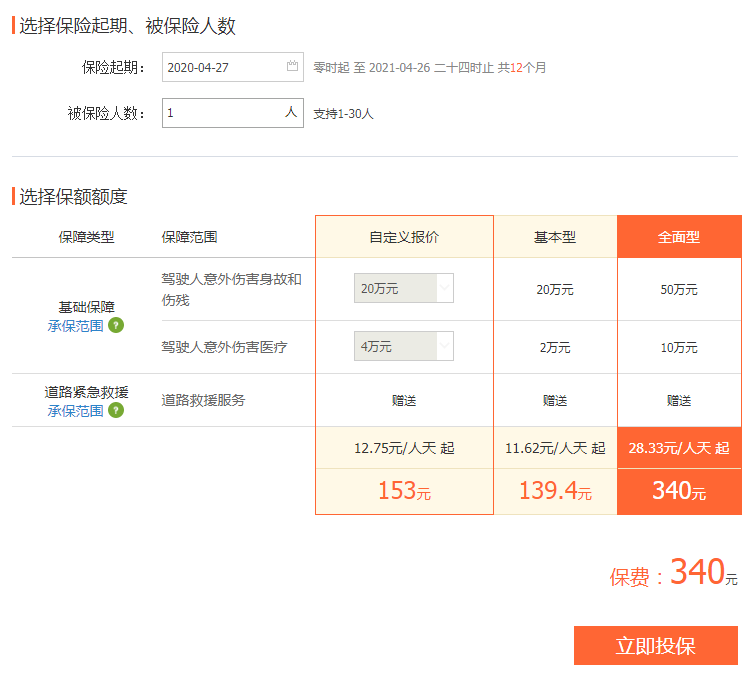This screenshot has width=753, height=685.
Task: Click the 28.33元/人天 起 rate cell
Action: click(x=679, y=448)
